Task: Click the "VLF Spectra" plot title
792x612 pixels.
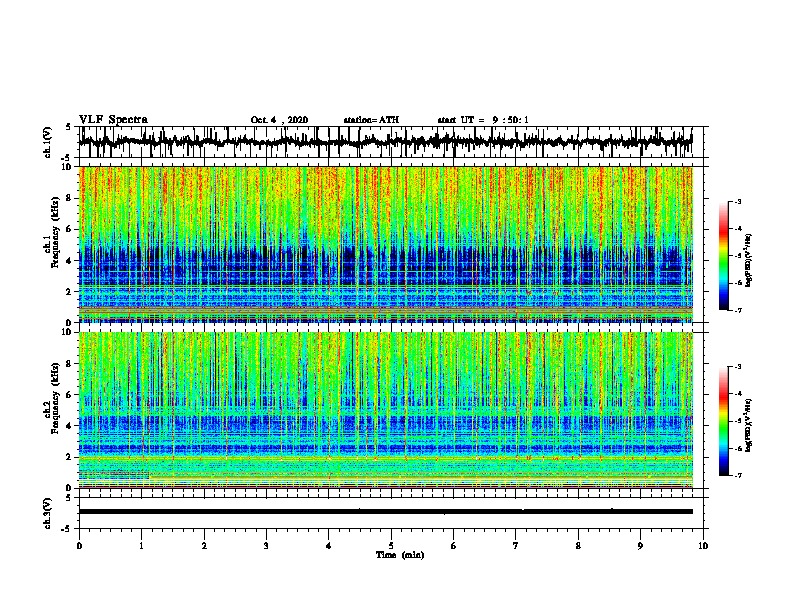Action: click(x=113, y=120)
